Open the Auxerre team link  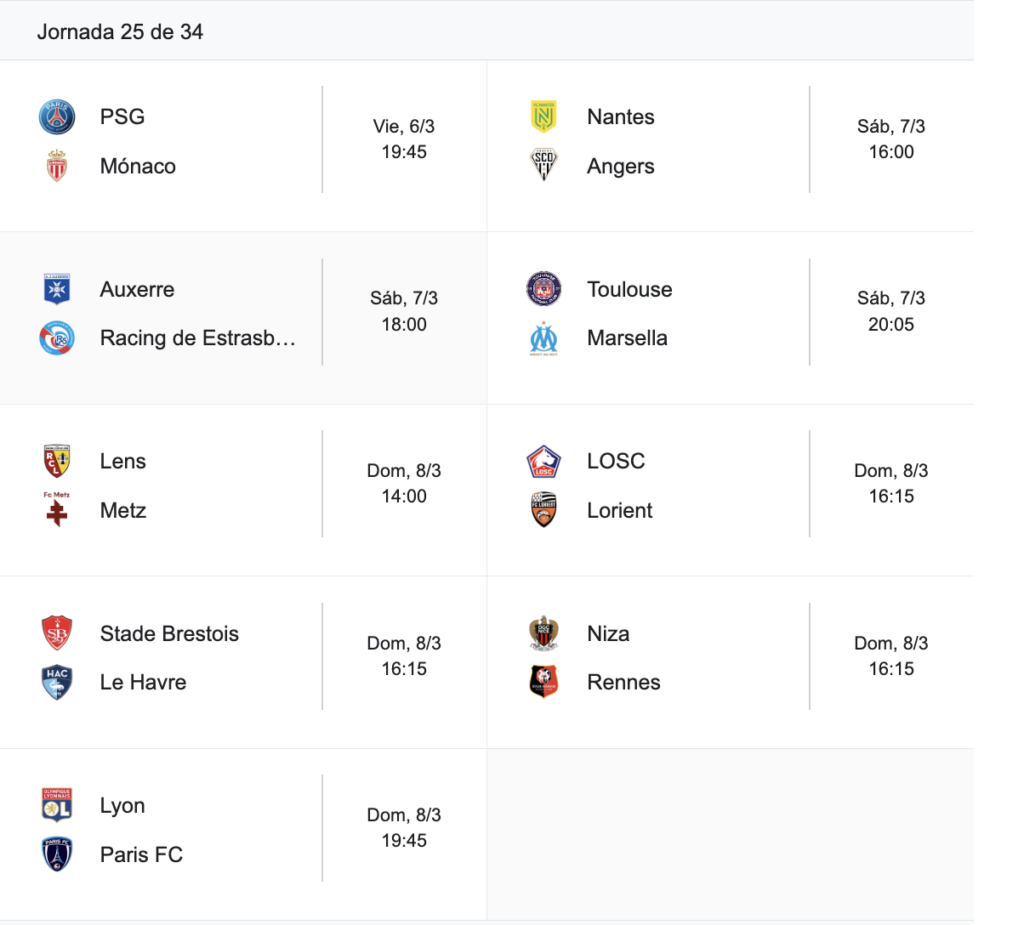coord(137,289)
